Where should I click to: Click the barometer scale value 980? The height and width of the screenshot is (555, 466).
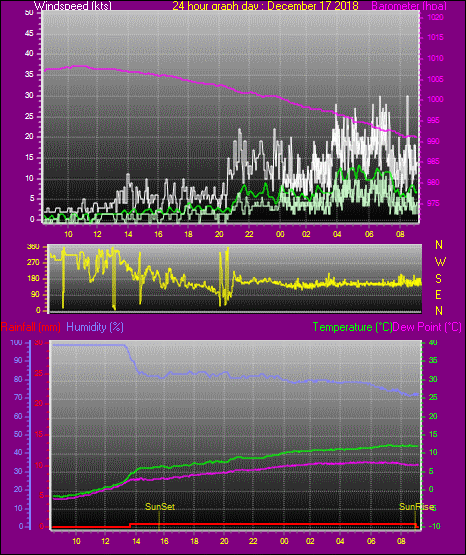click(x=433, y=182)
